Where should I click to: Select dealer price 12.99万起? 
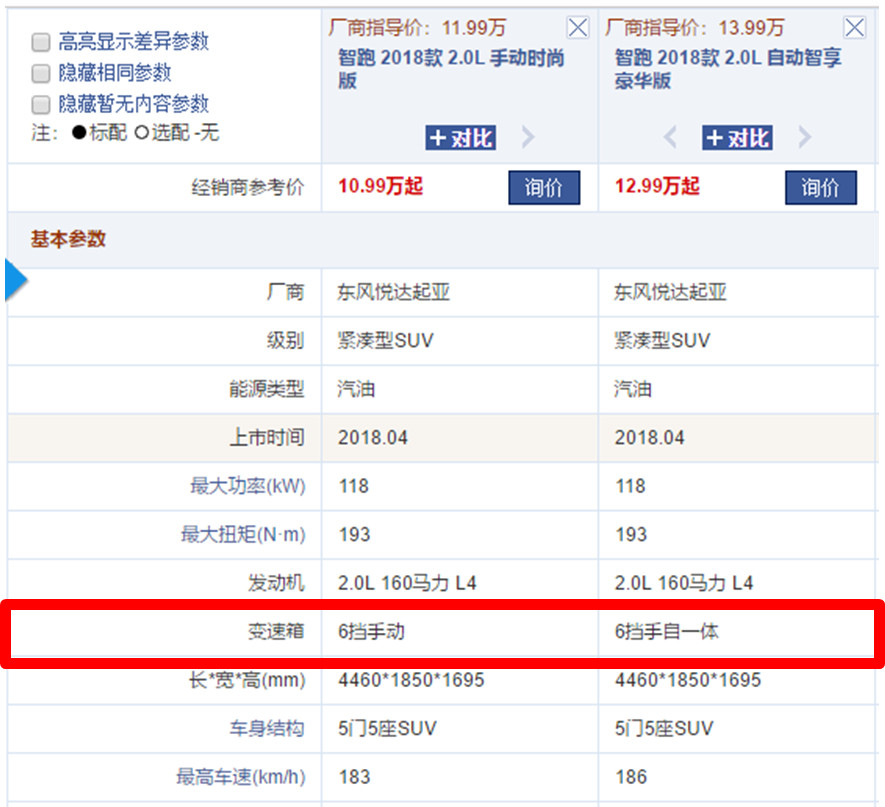pyautogui.click(x=657, y=186)
